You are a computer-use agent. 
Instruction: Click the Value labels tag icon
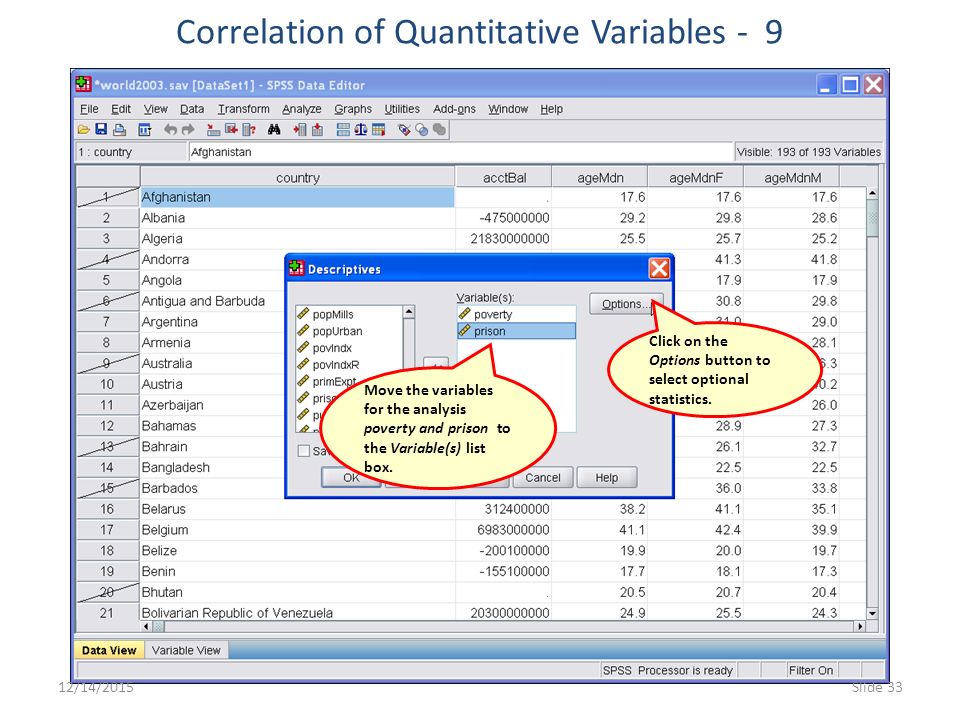(404, 130)
